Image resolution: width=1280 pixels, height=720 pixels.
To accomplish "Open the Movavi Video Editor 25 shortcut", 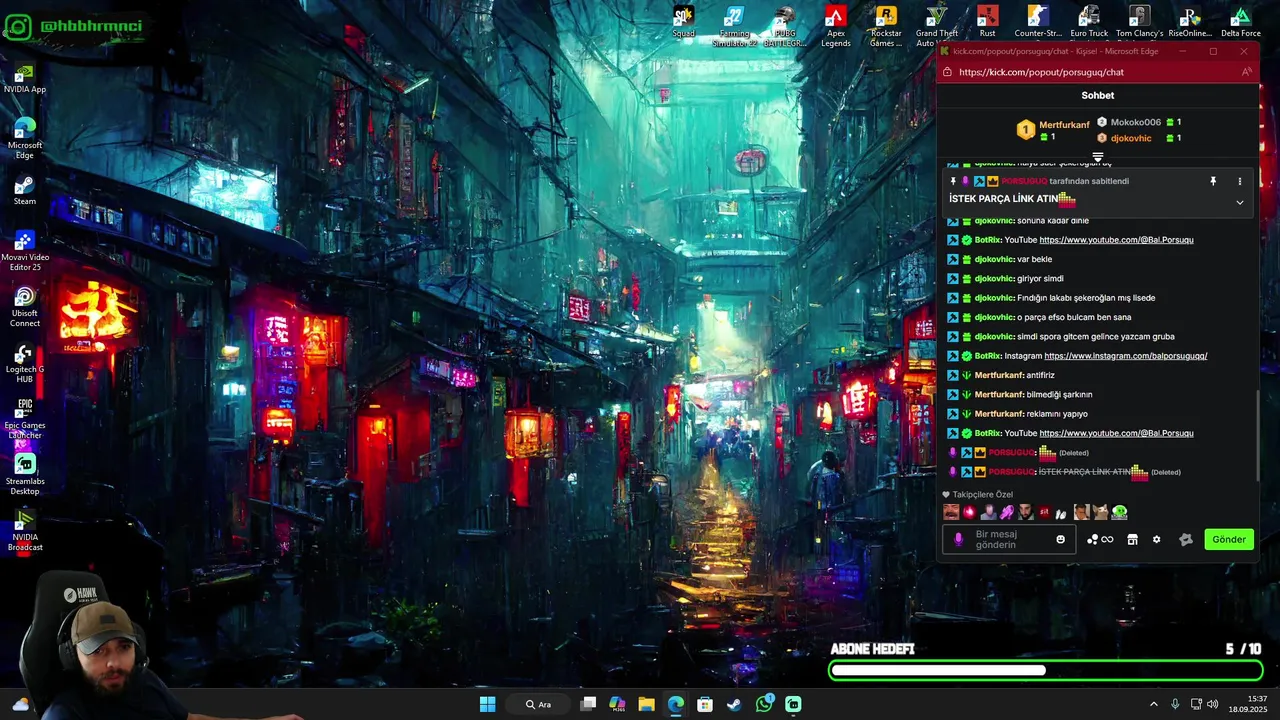I will (25, 251).
